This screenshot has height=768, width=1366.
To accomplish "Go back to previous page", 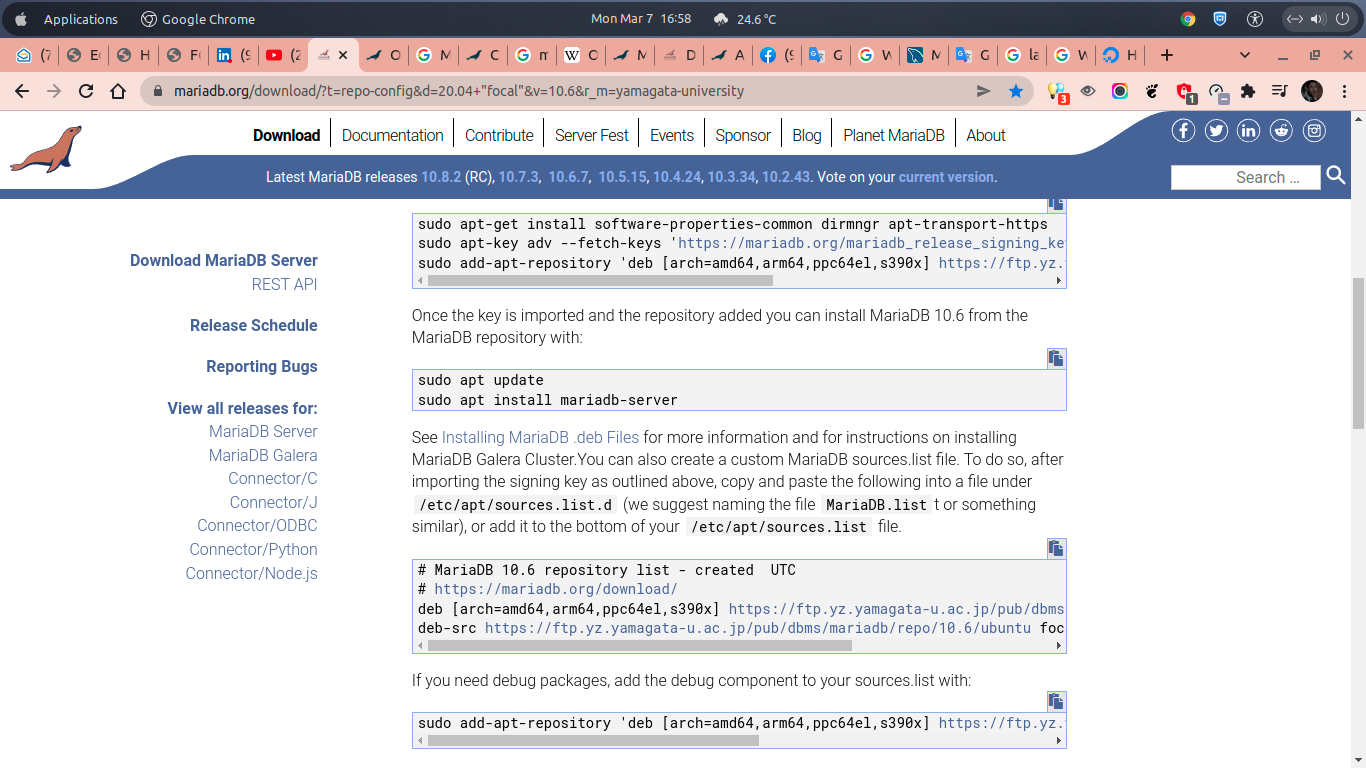I will pyautogui.click(x=22, y=91).
